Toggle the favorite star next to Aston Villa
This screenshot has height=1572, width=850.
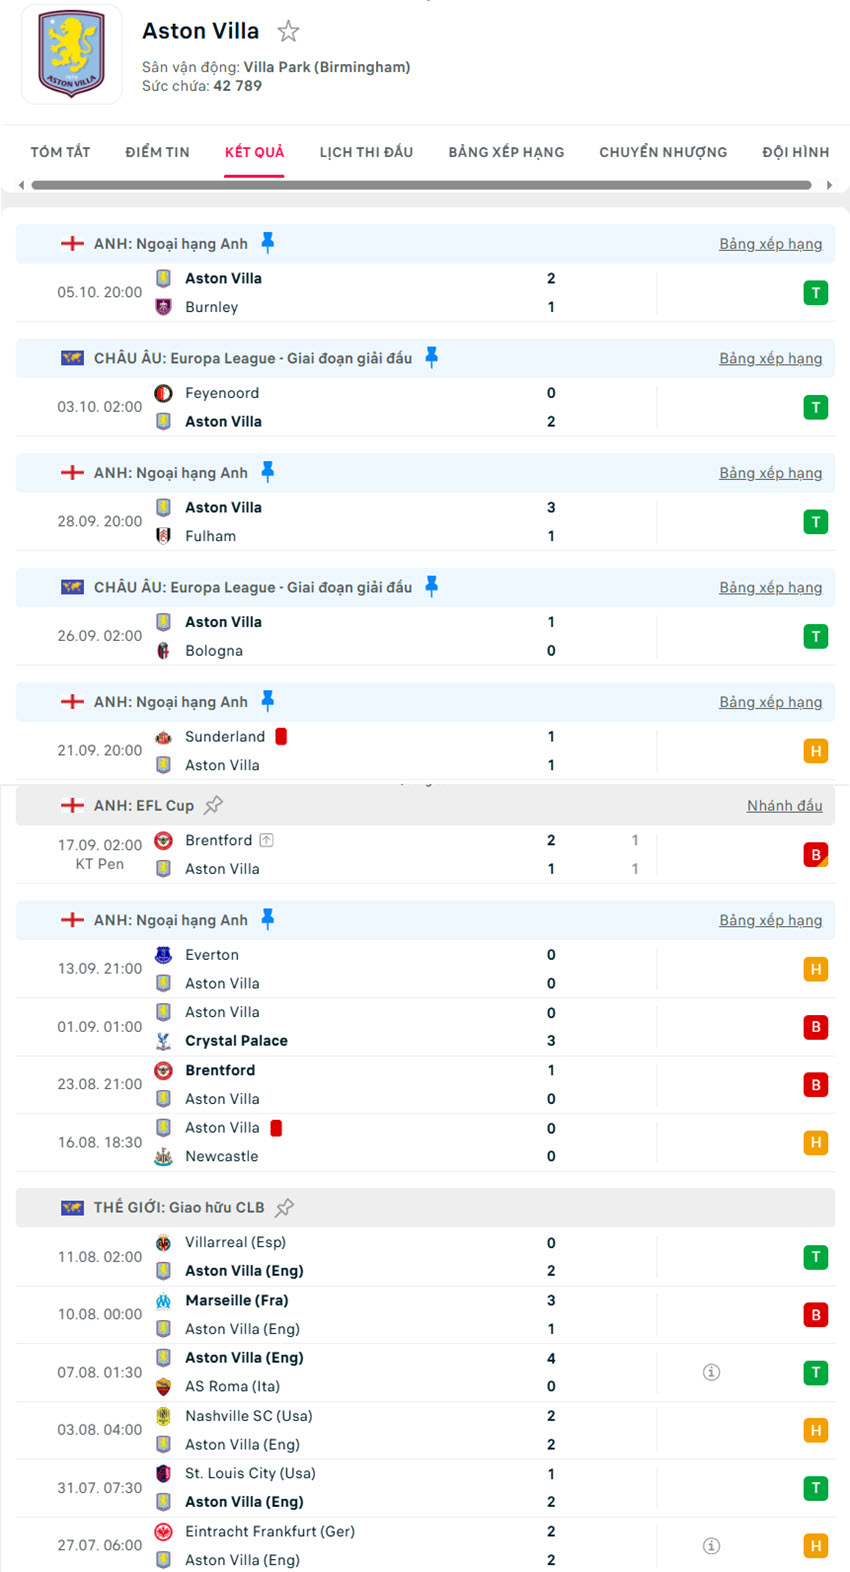pos(288,31)
